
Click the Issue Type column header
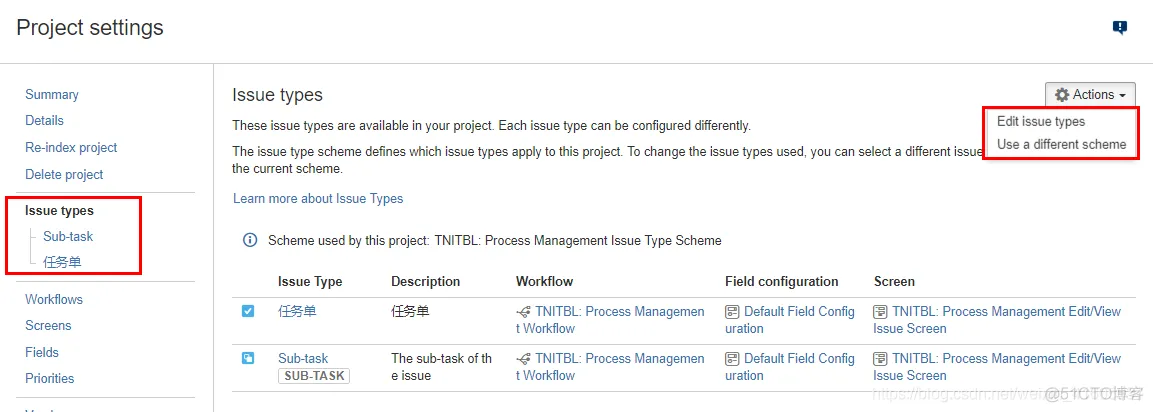pyautogui.click(x=310, y=281)
